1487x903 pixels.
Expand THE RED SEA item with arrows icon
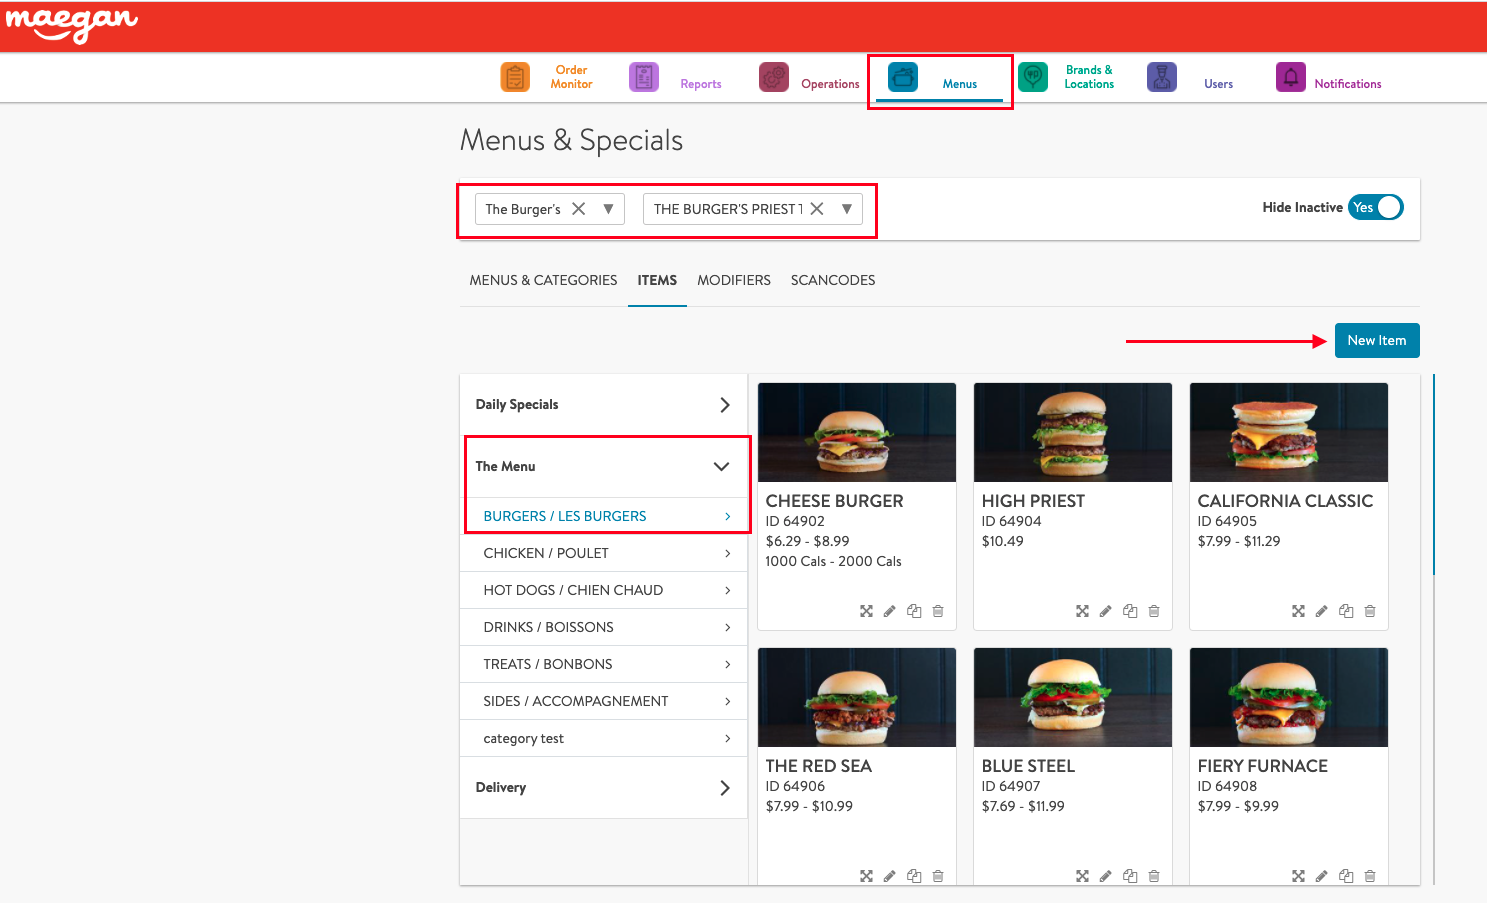click(866, 876)
